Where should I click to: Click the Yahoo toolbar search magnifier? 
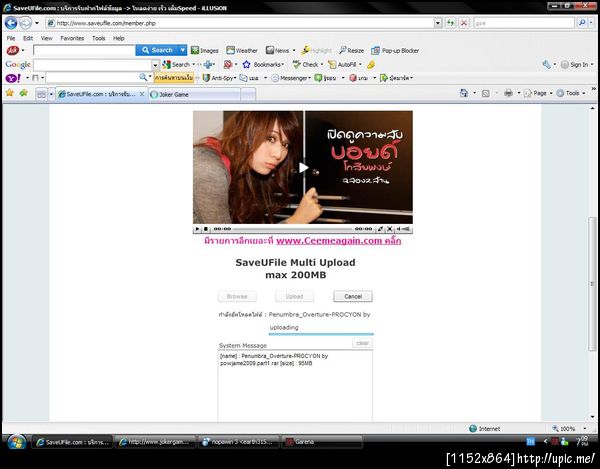pos(143,77)
